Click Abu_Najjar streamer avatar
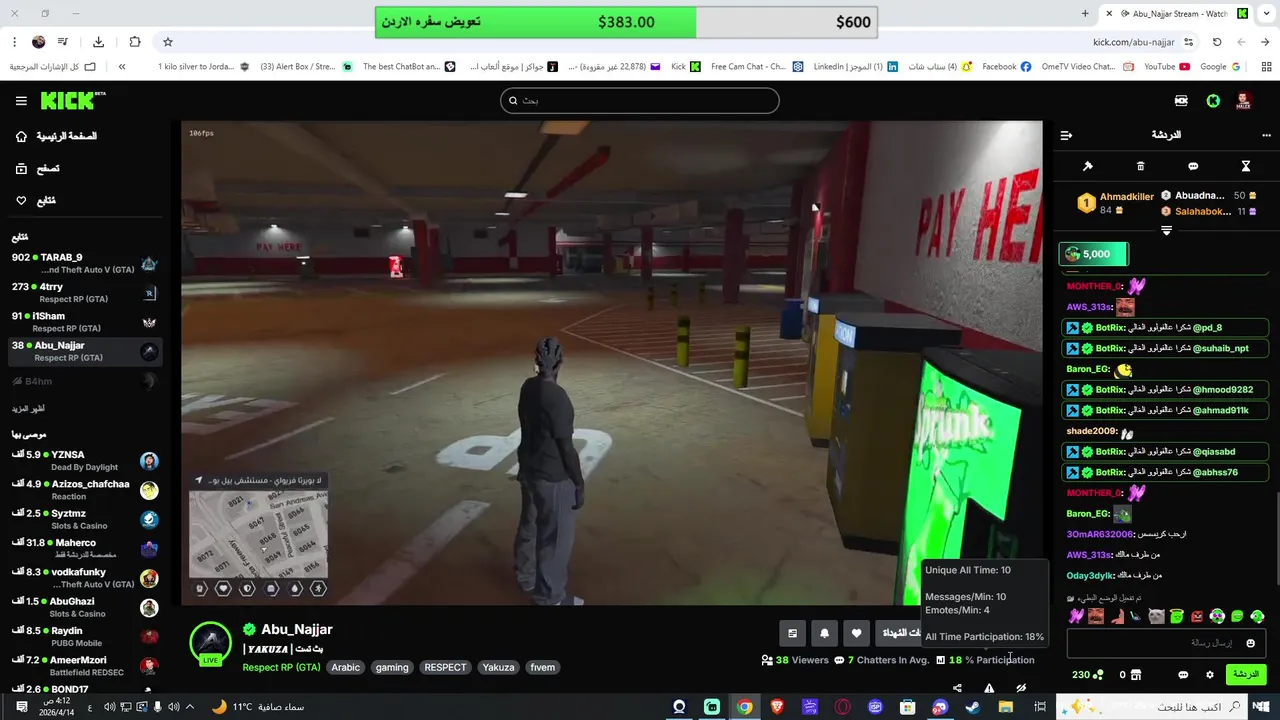1280x720 pixels. (211, 643)
